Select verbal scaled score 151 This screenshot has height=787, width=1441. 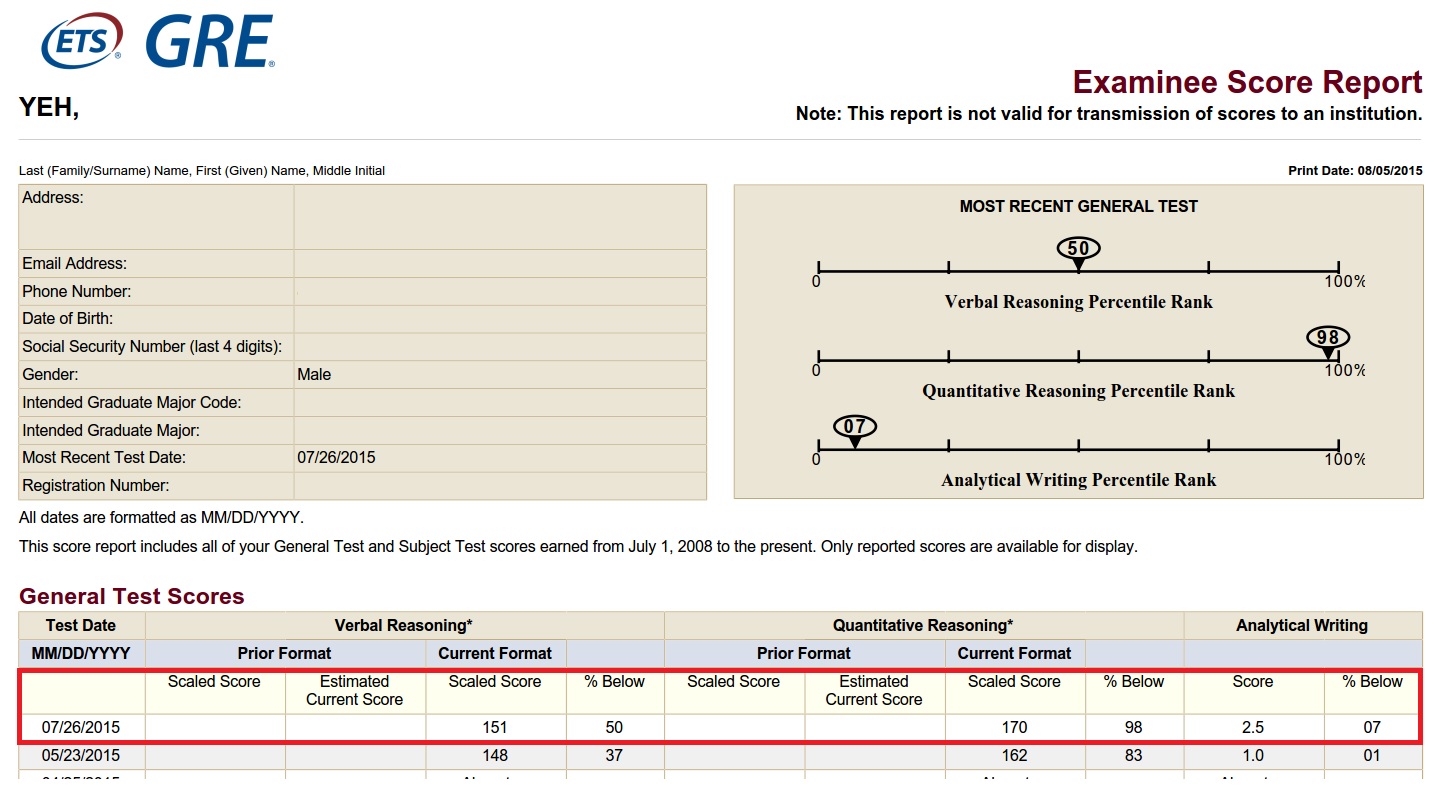[x=495, y=728]
